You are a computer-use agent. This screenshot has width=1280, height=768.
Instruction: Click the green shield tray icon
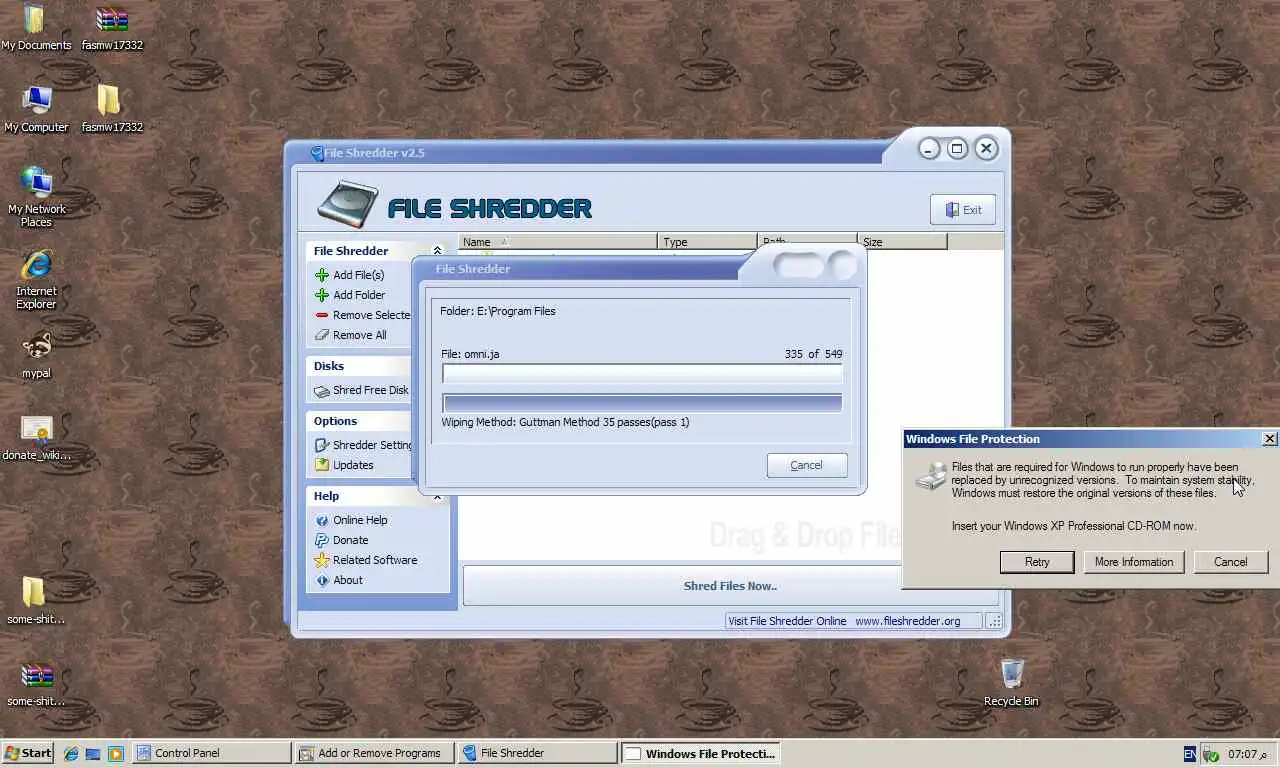click(x=1210, y=753)
